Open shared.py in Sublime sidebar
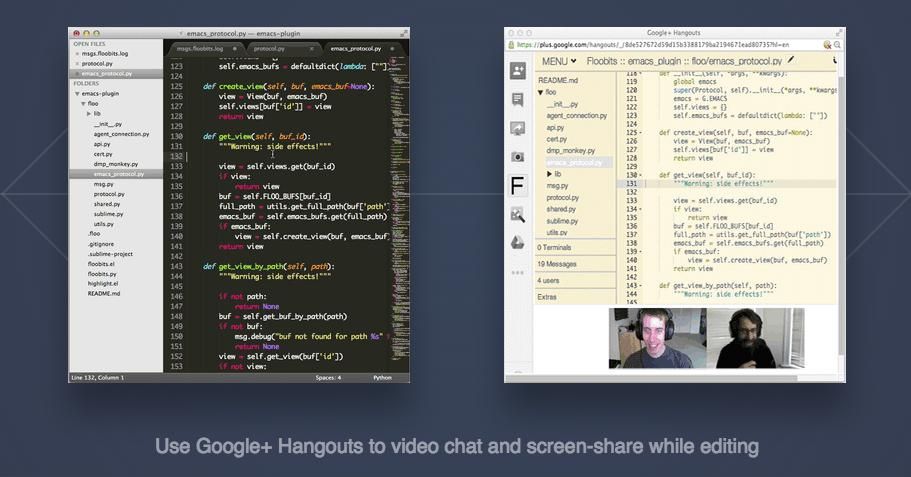The width and height of the screenshot is (911, 477). click(x=107, y=204)
